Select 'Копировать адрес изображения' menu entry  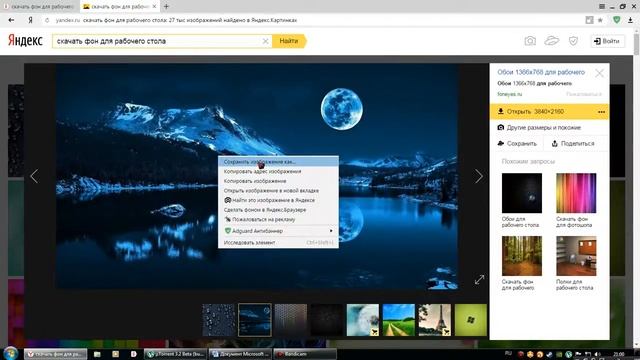tap(278, 171)
